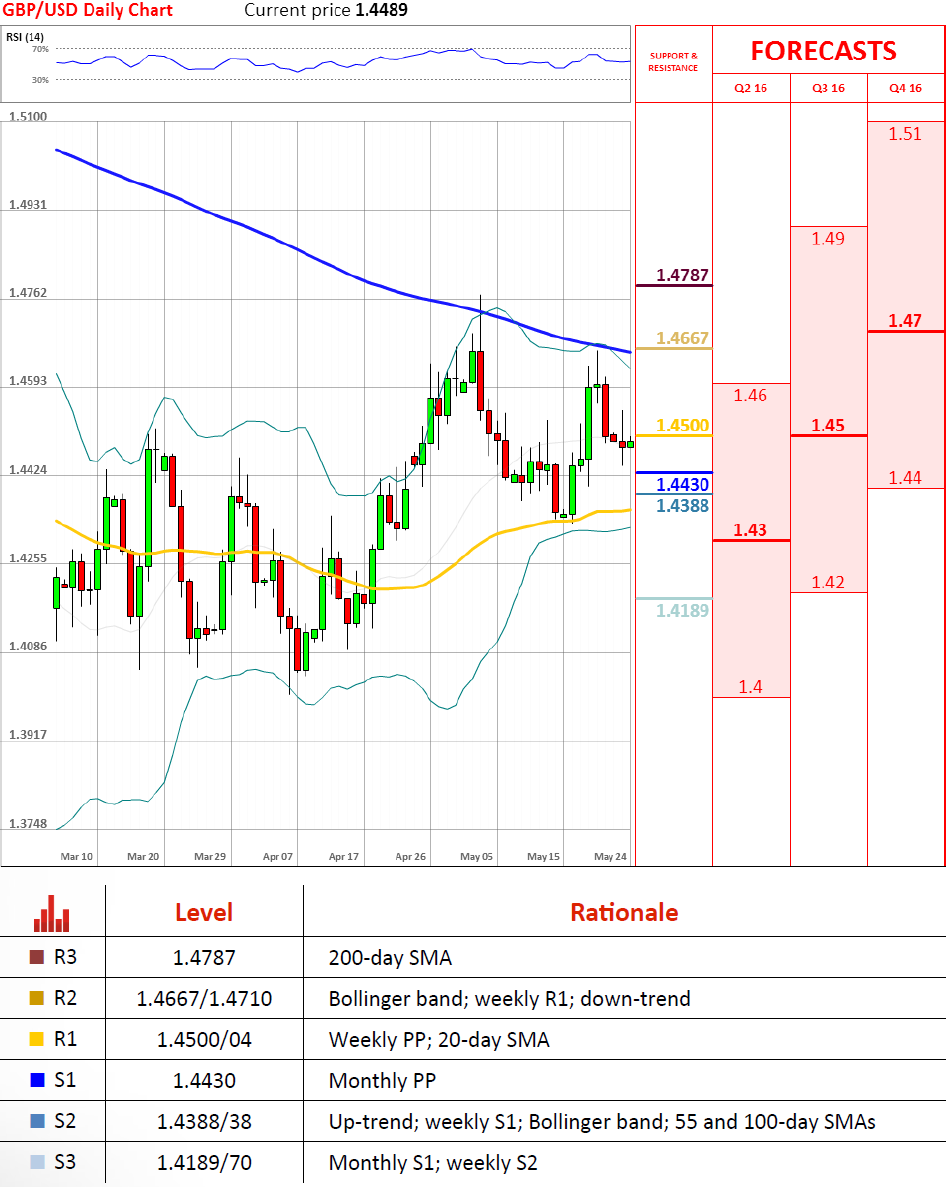The height and width of the screenshot is (1187, 950).
Task: Click the Q3 16 low forecast 1.42
Action: pyautogui.click(x=828, y=582)
